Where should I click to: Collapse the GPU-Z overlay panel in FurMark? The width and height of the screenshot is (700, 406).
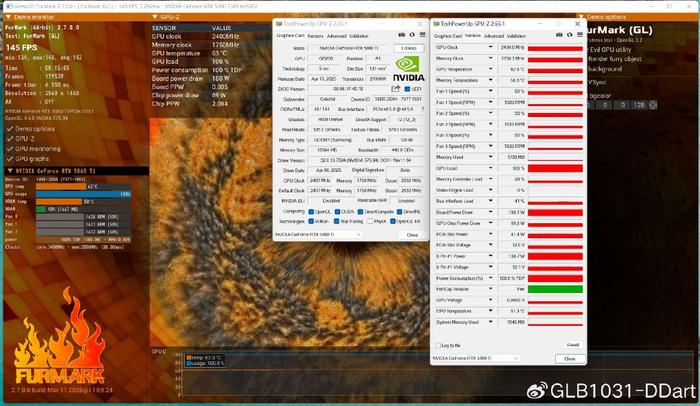155,17
